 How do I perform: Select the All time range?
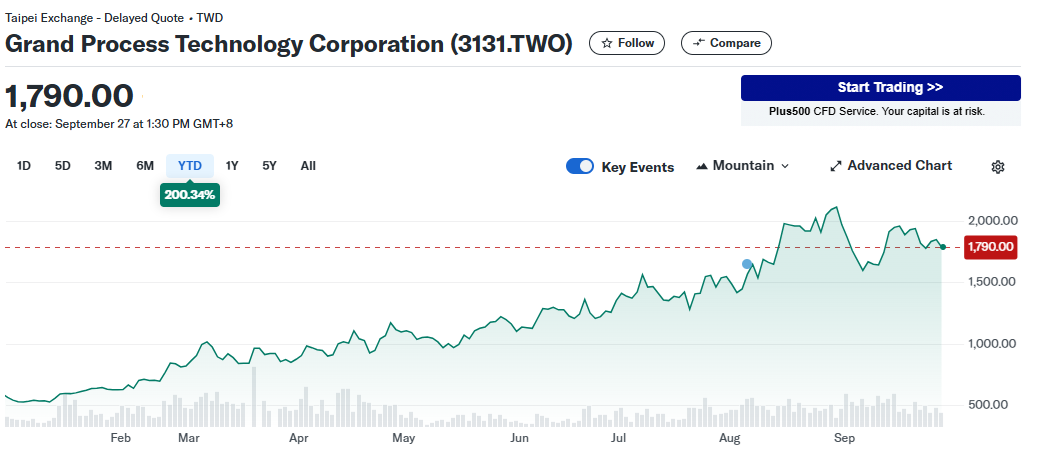point(308,166)
